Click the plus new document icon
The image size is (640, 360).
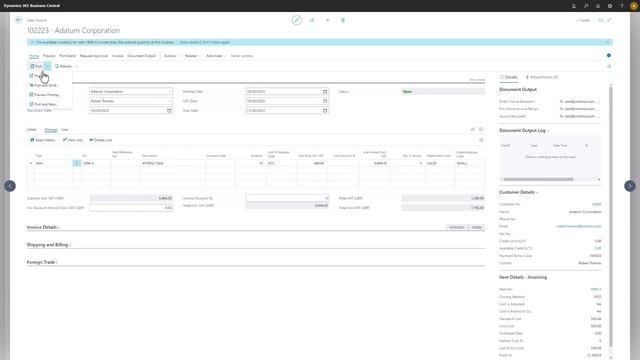coord(327,20)
